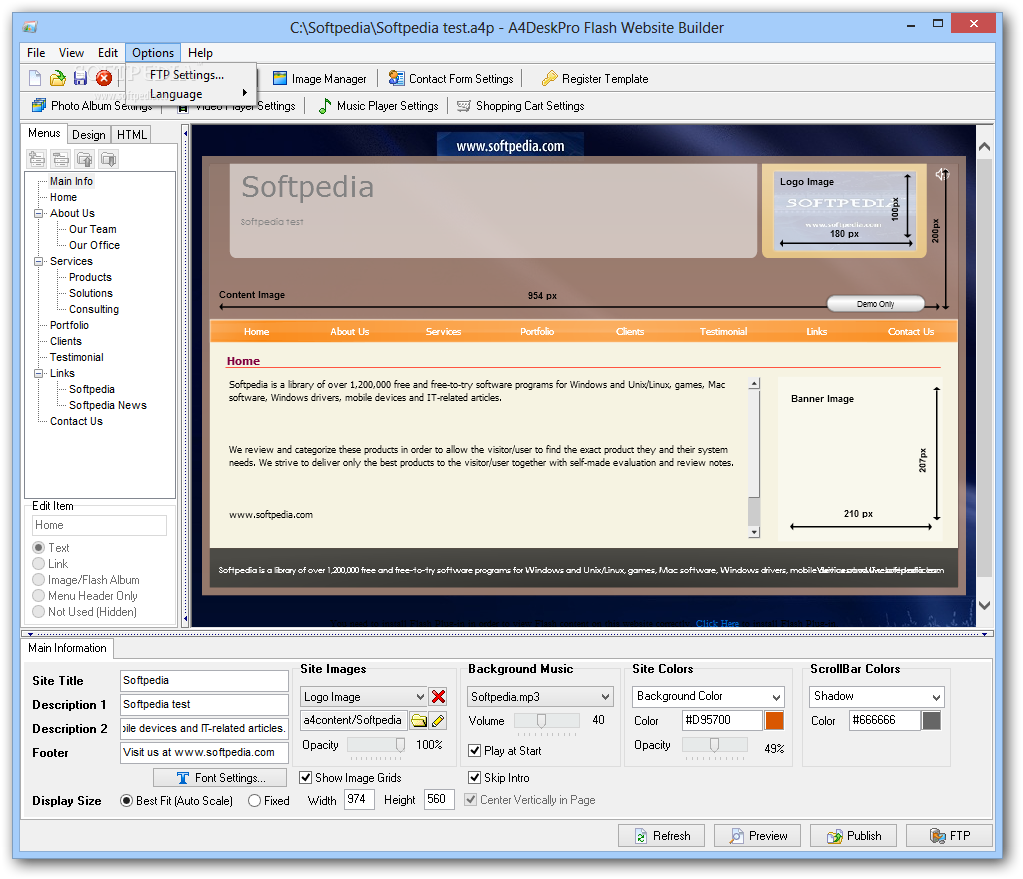Follow the Click Here Flash plugin link

pos(717,623)
